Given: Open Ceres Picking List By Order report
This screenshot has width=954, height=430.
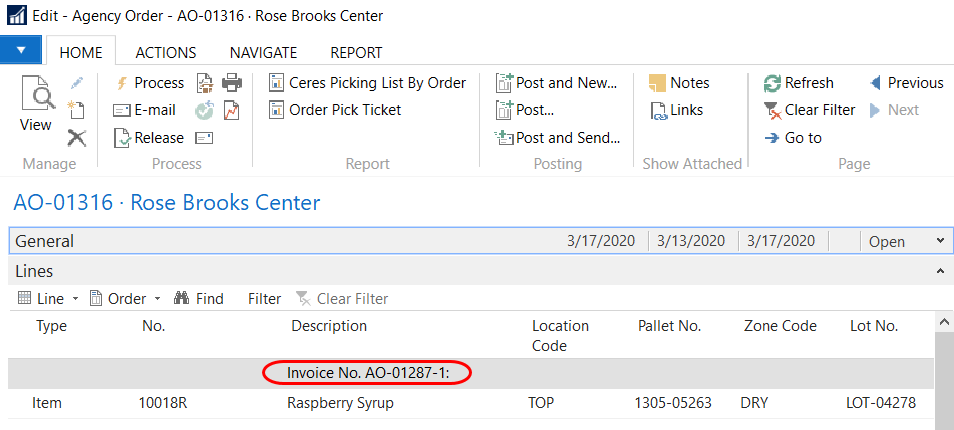Looking at the screenshot, I should (368, 83).
